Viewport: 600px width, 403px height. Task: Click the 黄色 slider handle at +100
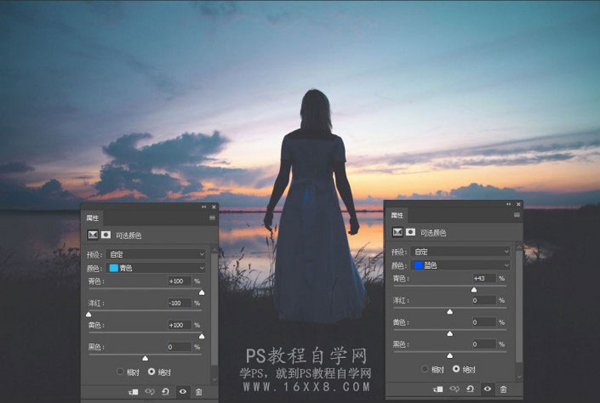(202, 336)
